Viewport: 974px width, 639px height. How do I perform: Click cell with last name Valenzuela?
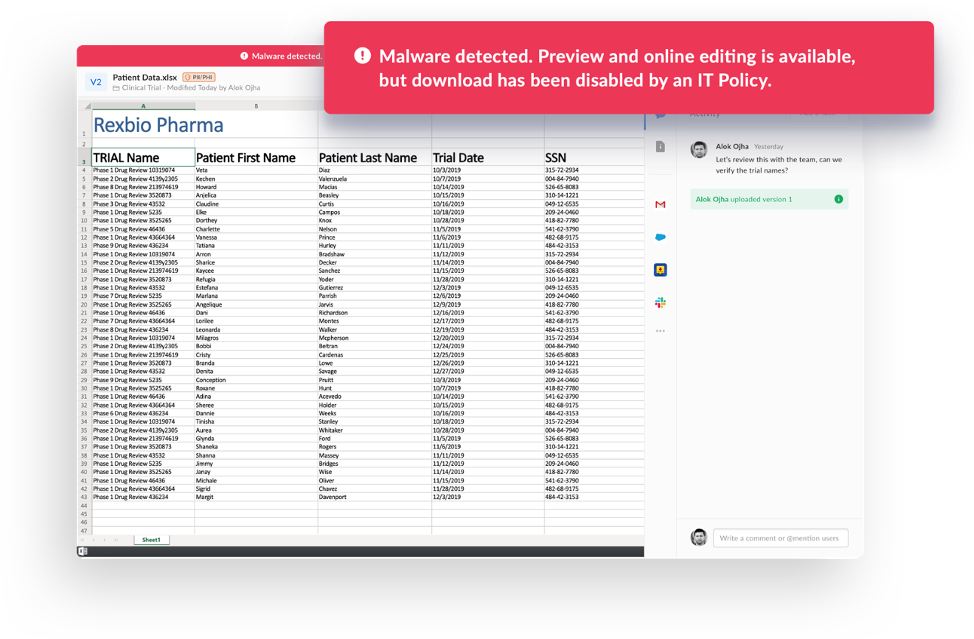(x=375, y=179)
